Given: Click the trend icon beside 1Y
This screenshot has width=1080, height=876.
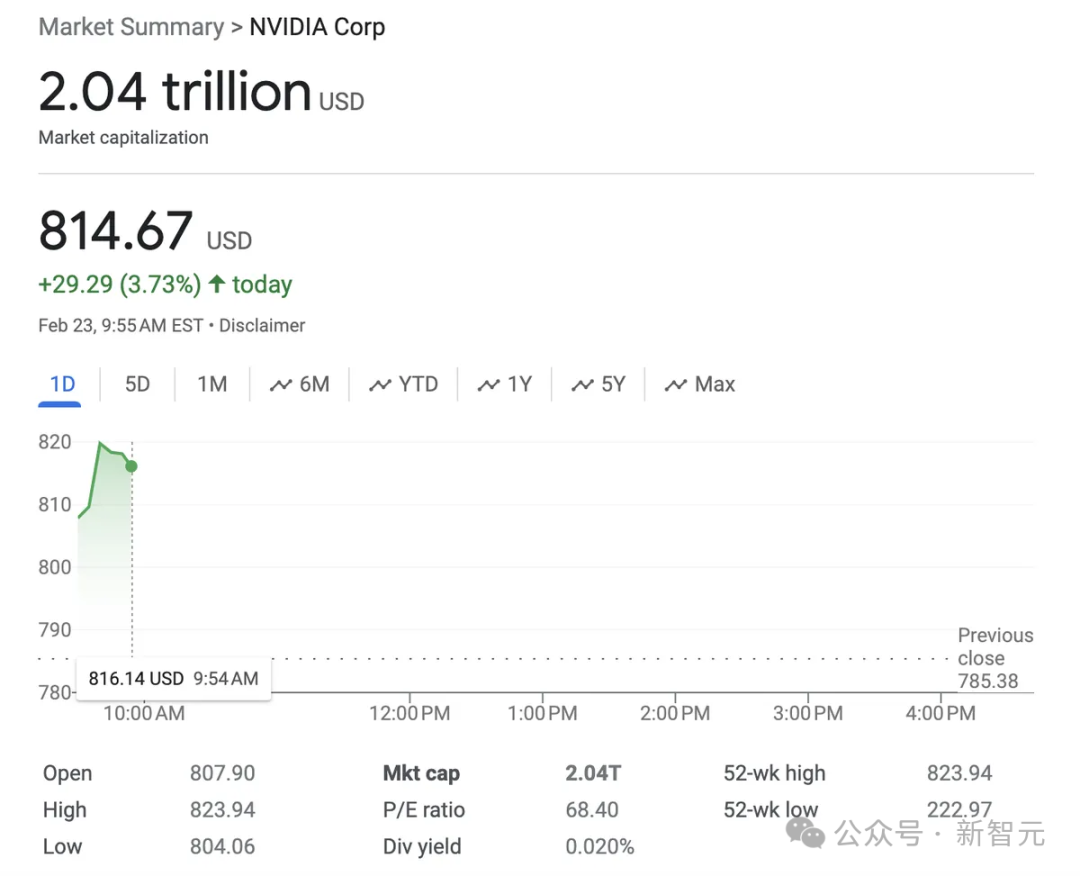Looking at the screenshot, I should coord(488,385).
